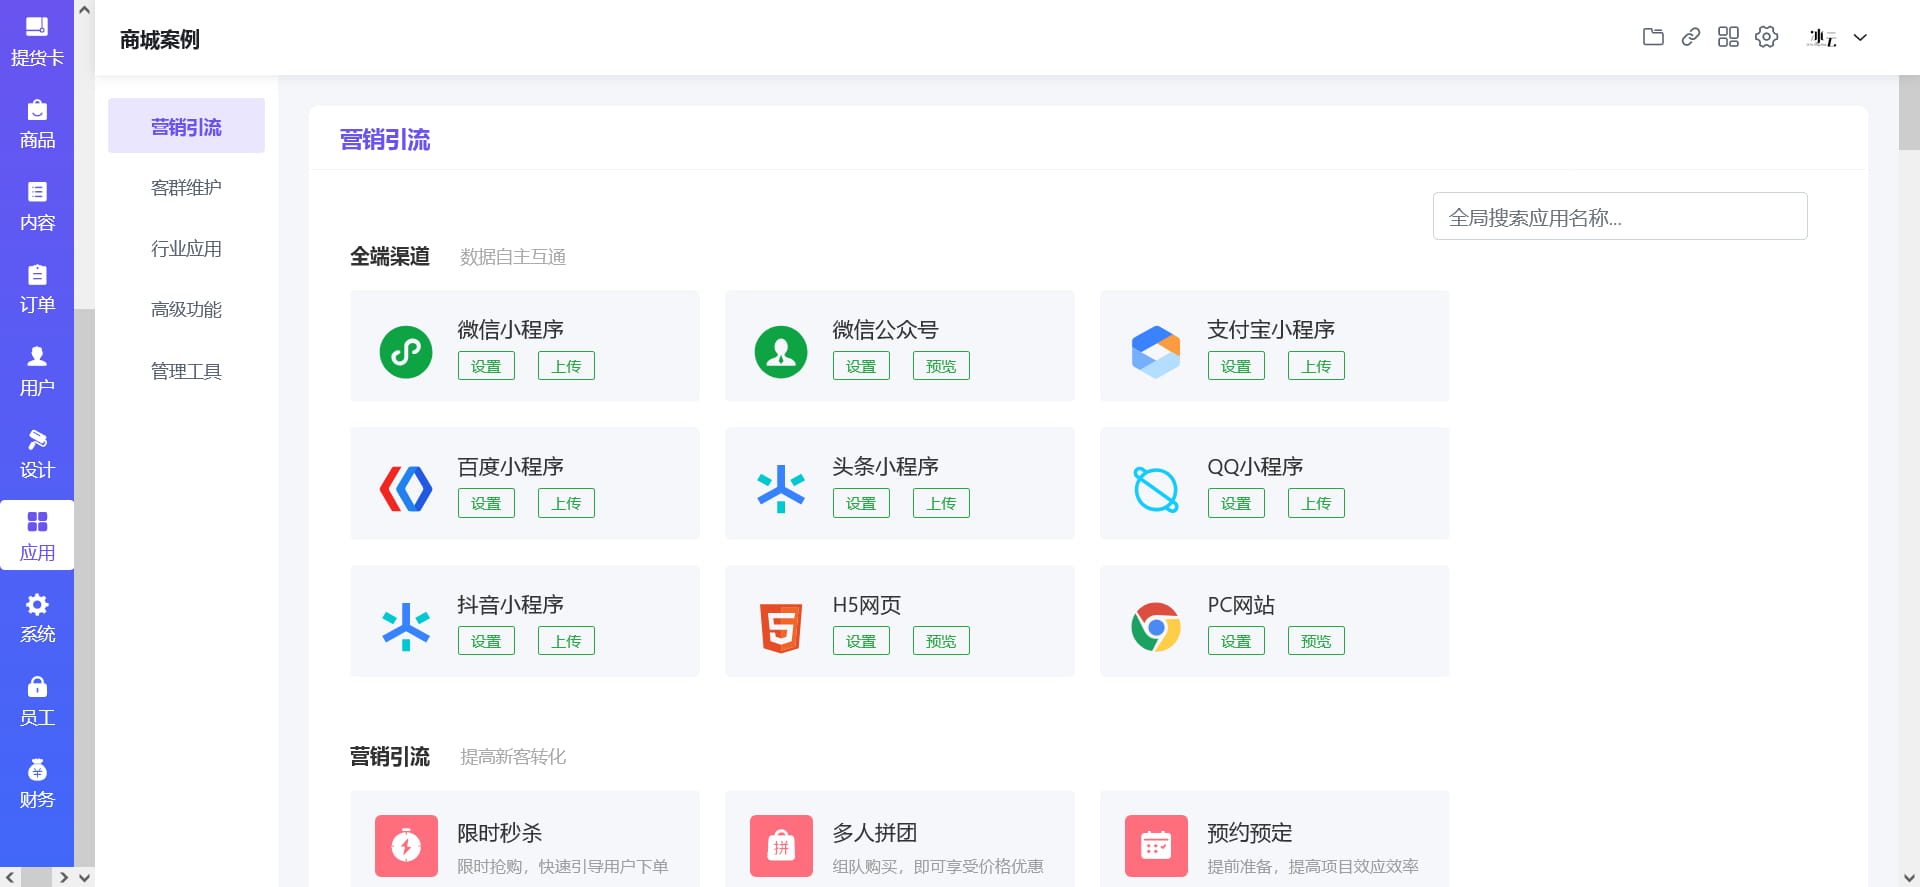Open the 设计 sidebar section
1920x887 pixels.
click(x=37, y=454)
